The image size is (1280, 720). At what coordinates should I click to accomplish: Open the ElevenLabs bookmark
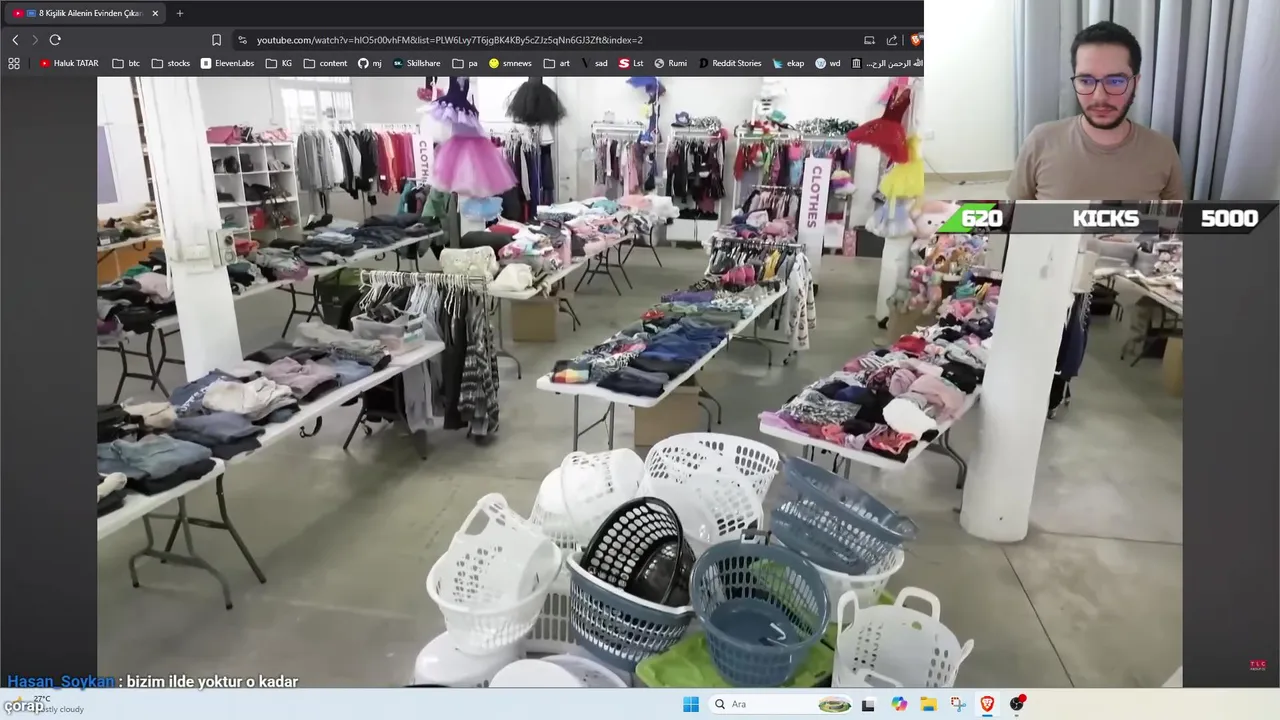tap(227, 63)
